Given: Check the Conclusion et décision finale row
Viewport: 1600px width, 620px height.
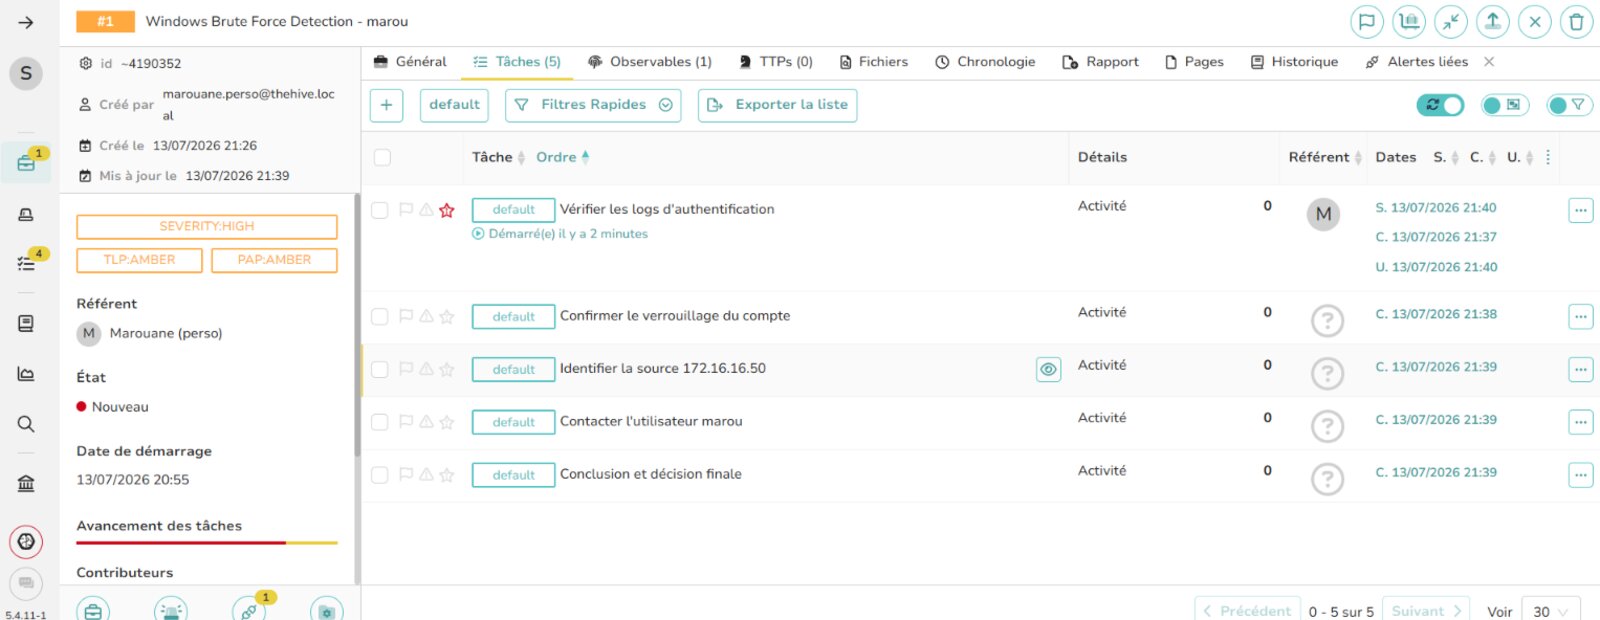Looking at the screenshot, I should (x=379, y=475).
